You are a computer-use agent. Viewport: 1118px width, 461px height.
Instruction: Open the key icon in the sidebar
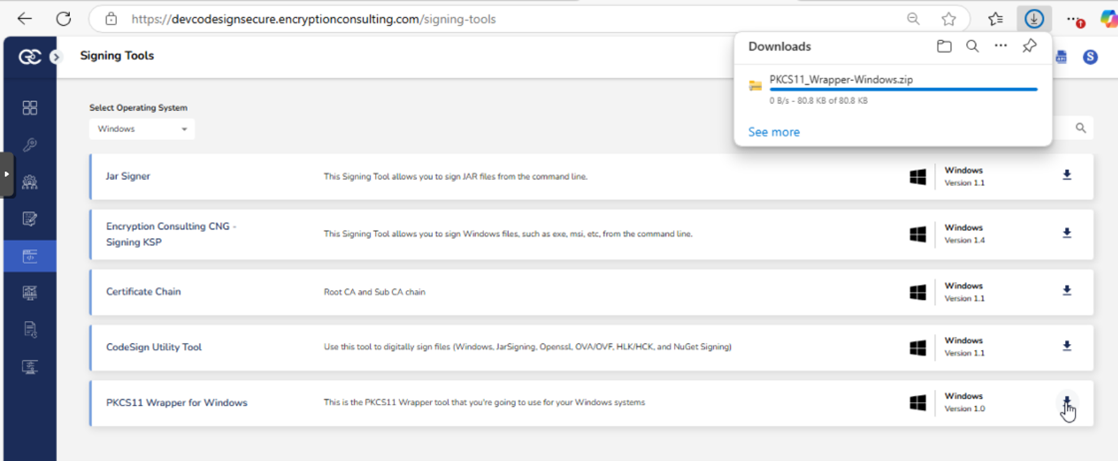30,145
